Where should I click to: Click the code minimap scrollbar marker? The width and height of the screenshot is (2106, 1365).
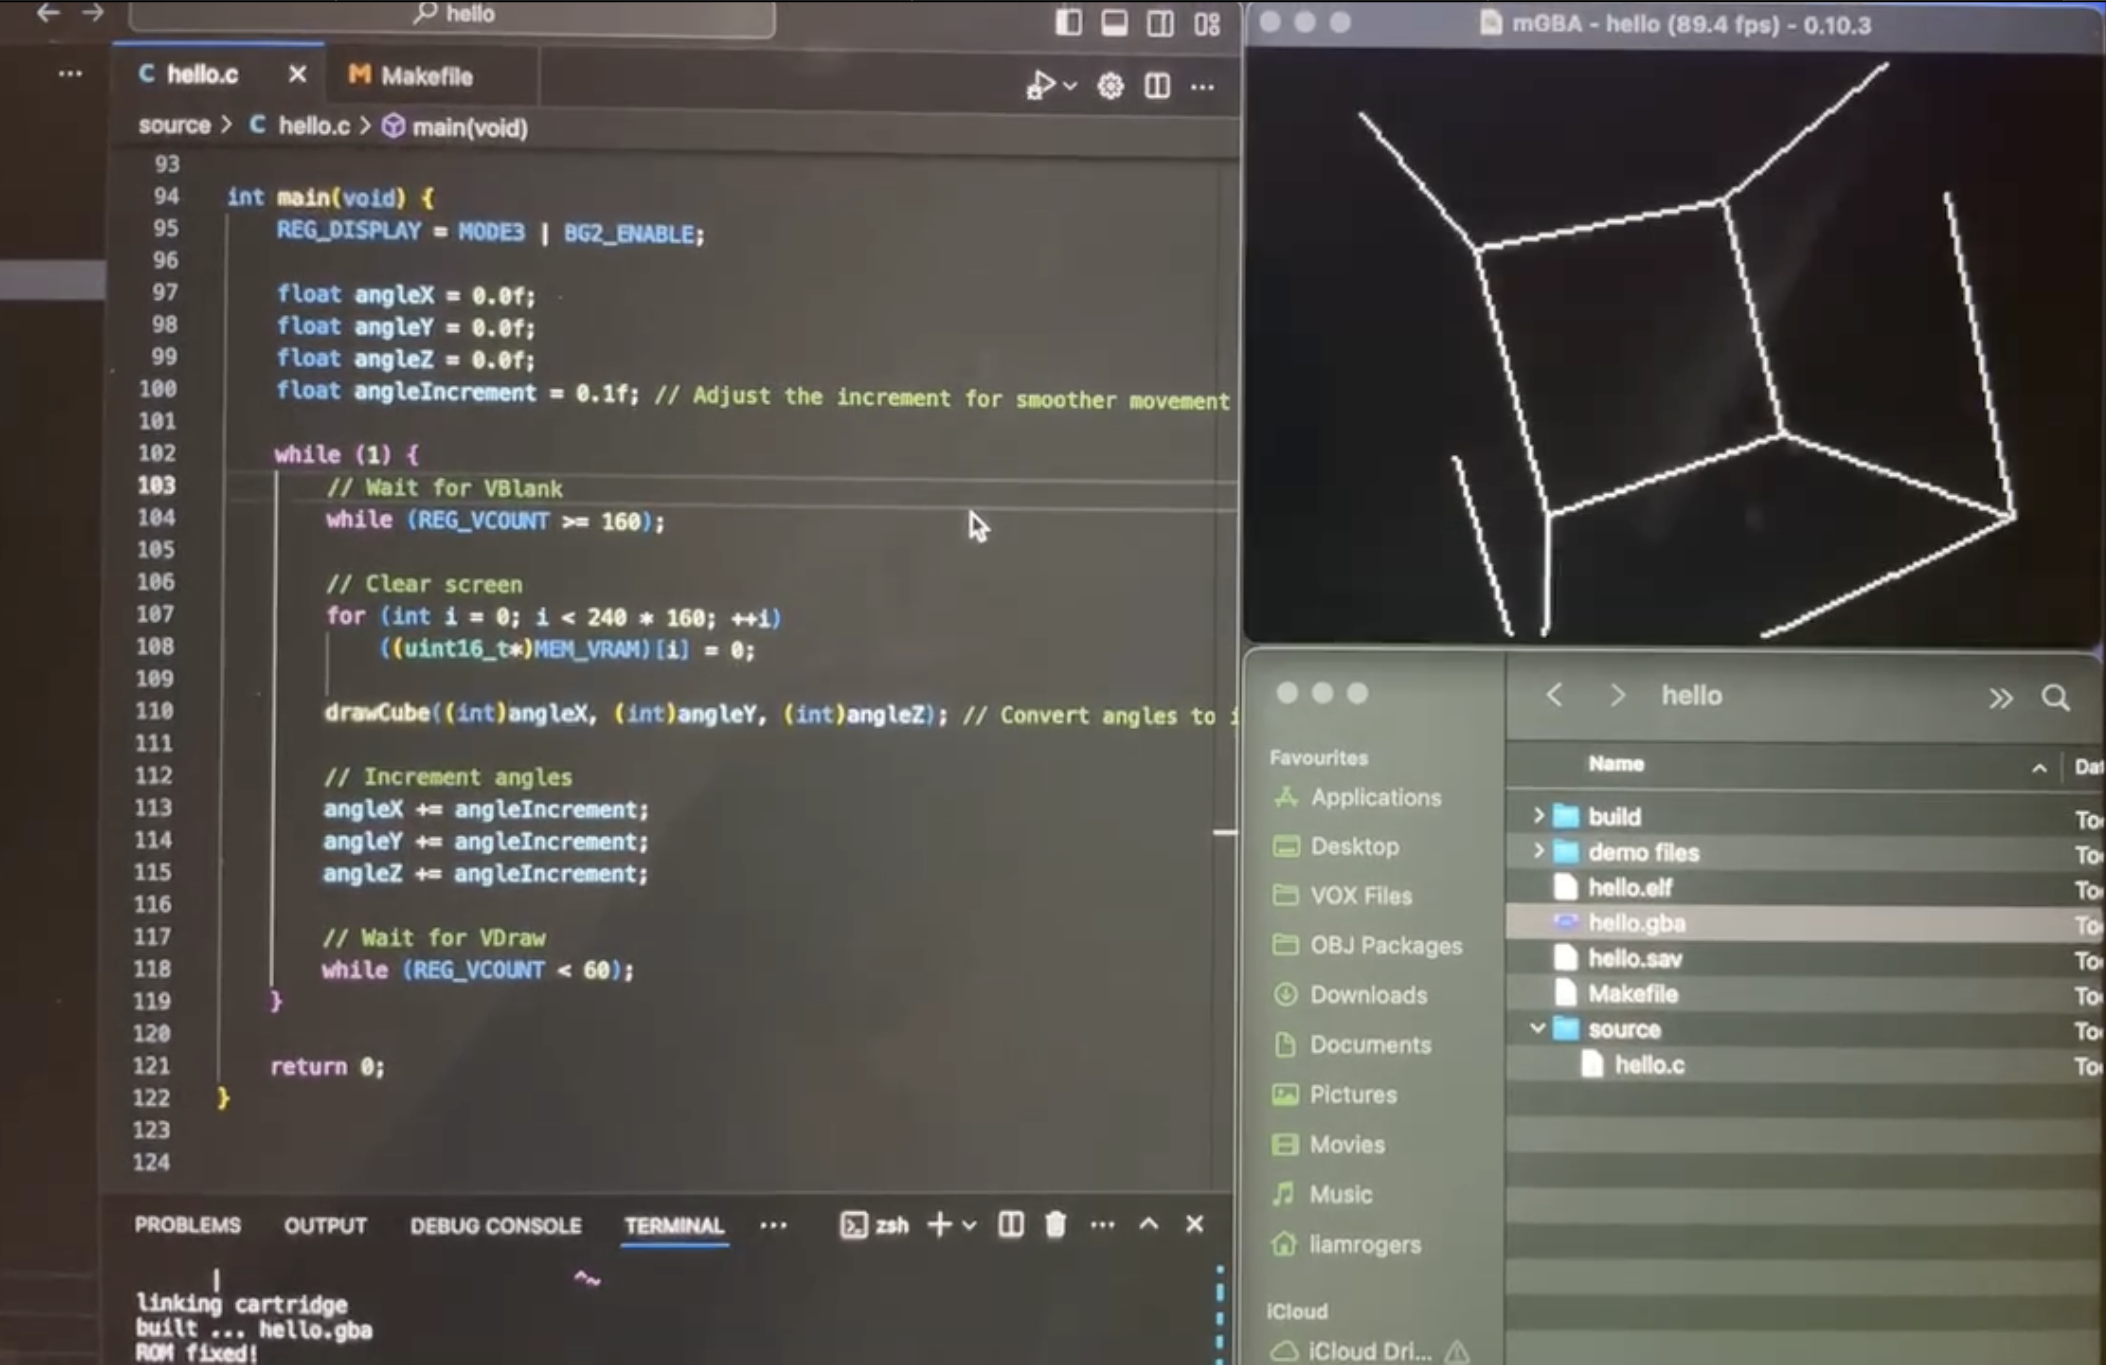[x=1225, y=832]
